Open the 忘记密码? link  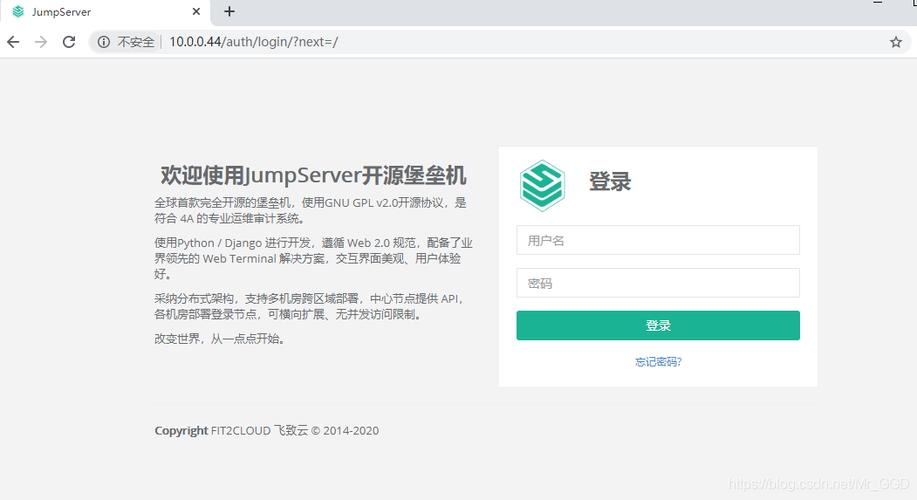[659, 362]
